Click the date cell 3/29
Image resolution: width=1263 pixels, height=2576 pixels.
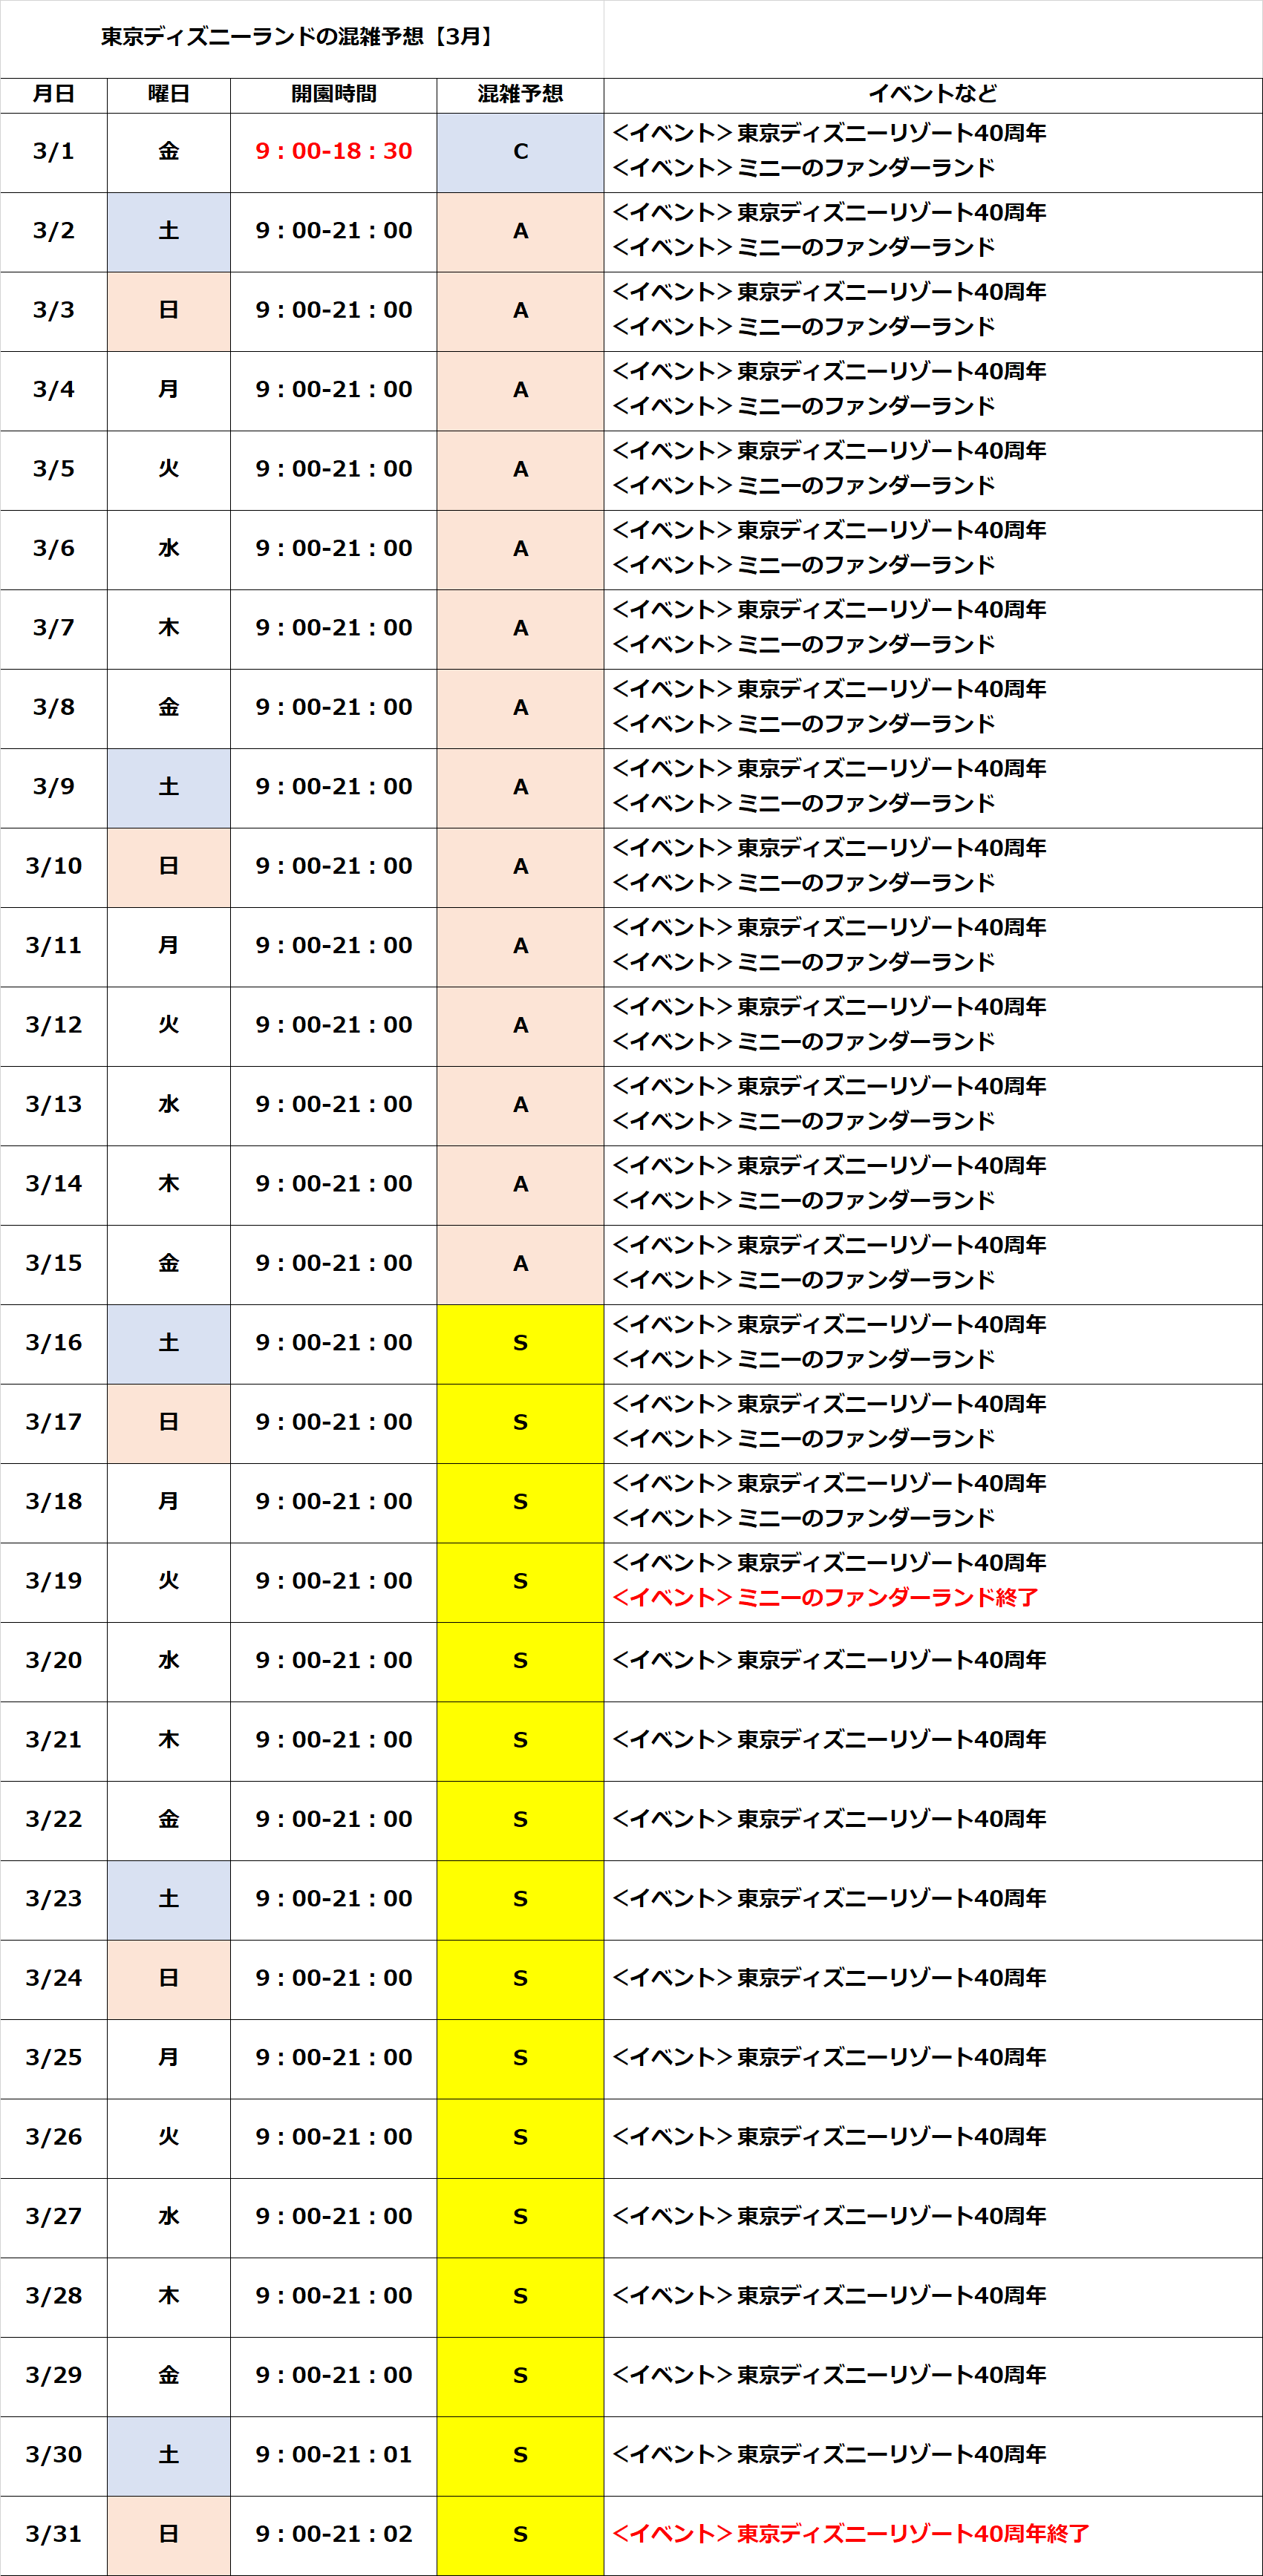tap(54, 2376)
